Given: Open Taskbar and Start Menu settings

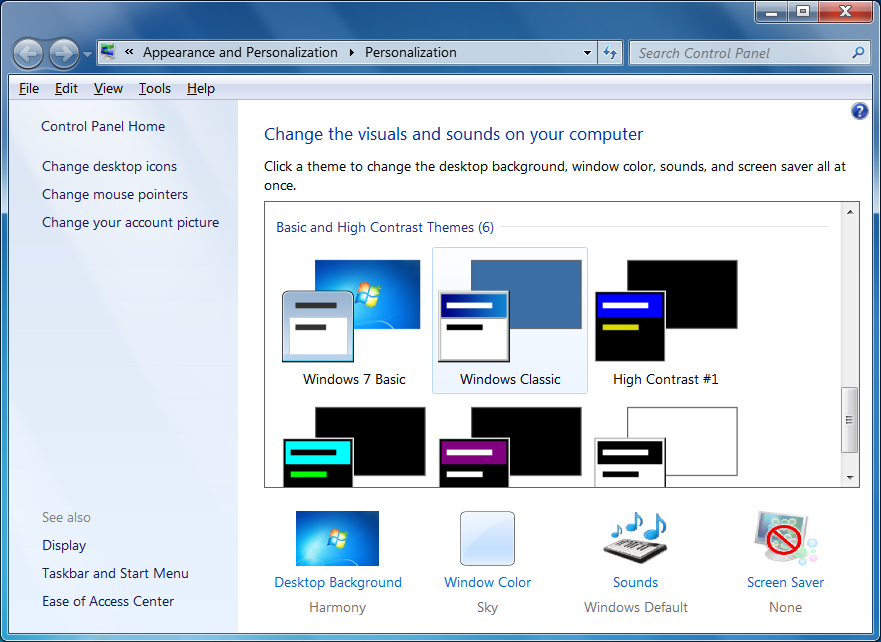Looking at the screenshot, I should pos(115,573).
